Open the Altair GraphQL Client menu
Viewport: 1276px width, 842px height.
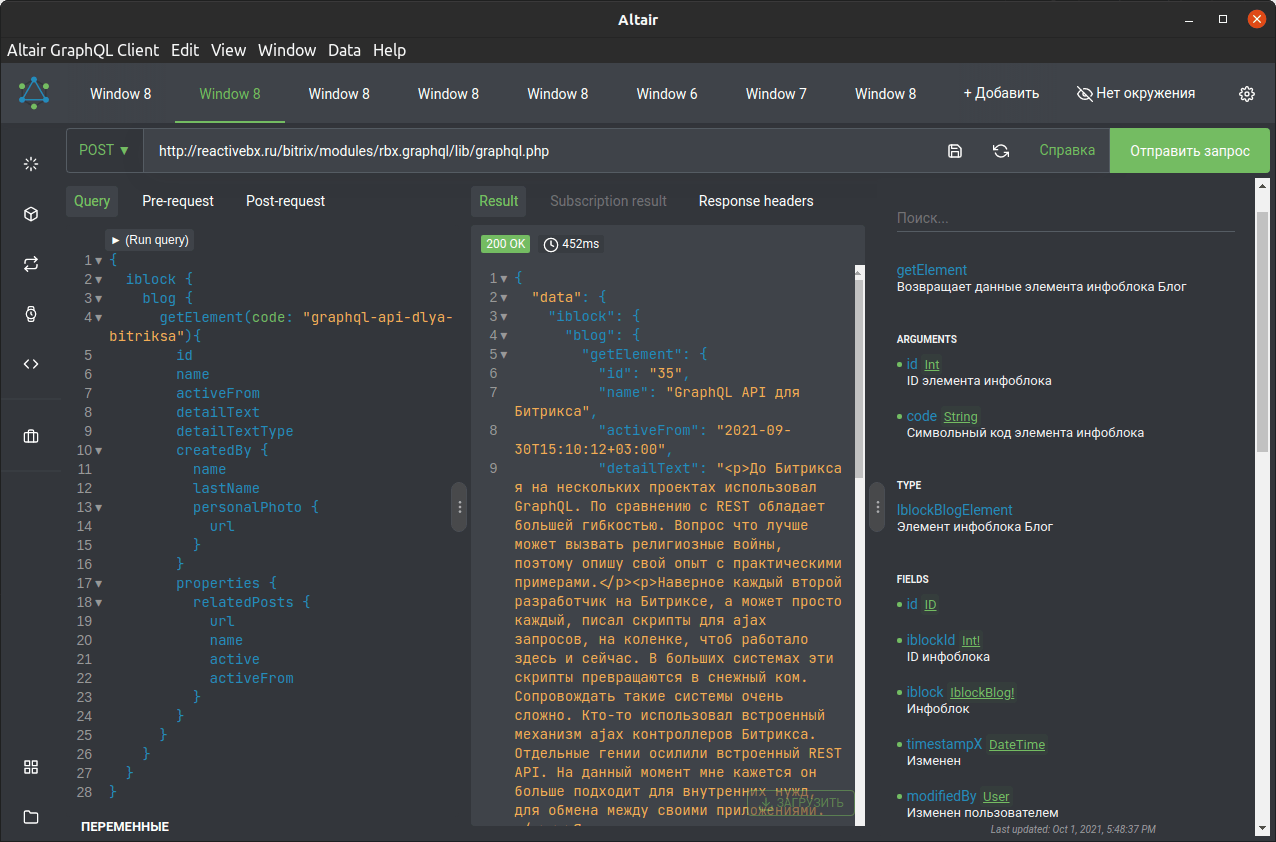coord(83,50)
